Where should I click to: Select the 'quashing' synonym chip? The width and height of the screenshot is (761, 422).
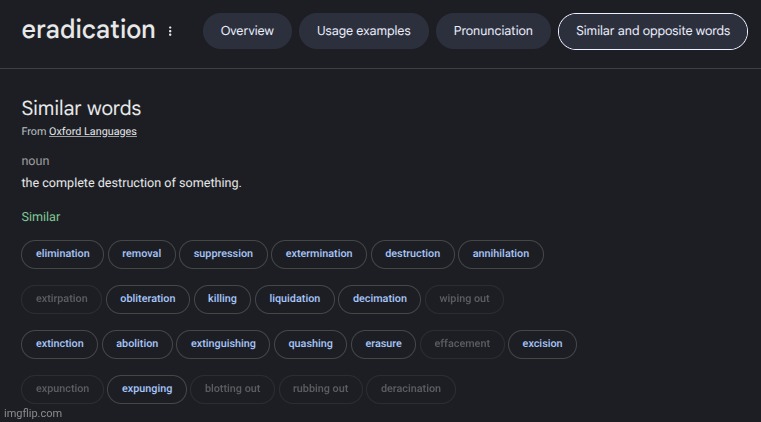point(311,344)
